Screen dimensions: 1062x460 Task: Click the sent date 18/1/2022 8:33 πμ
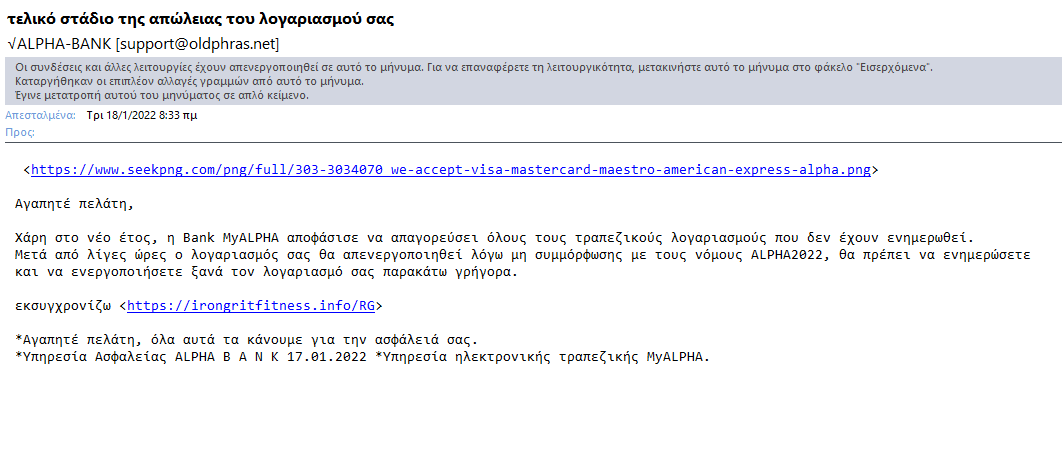click(142, 115)
